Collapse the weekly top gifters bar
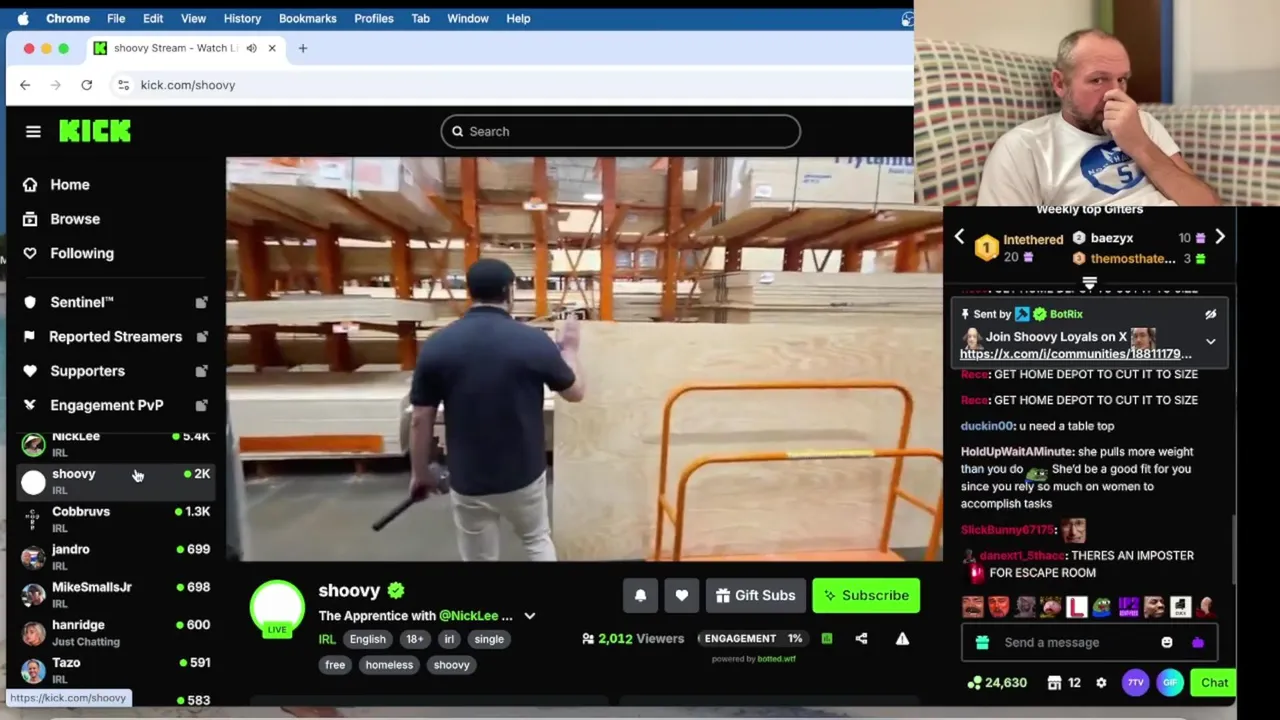This screenshot has width=1280, height=720. pyautogui.click(x=1089, y=283)
